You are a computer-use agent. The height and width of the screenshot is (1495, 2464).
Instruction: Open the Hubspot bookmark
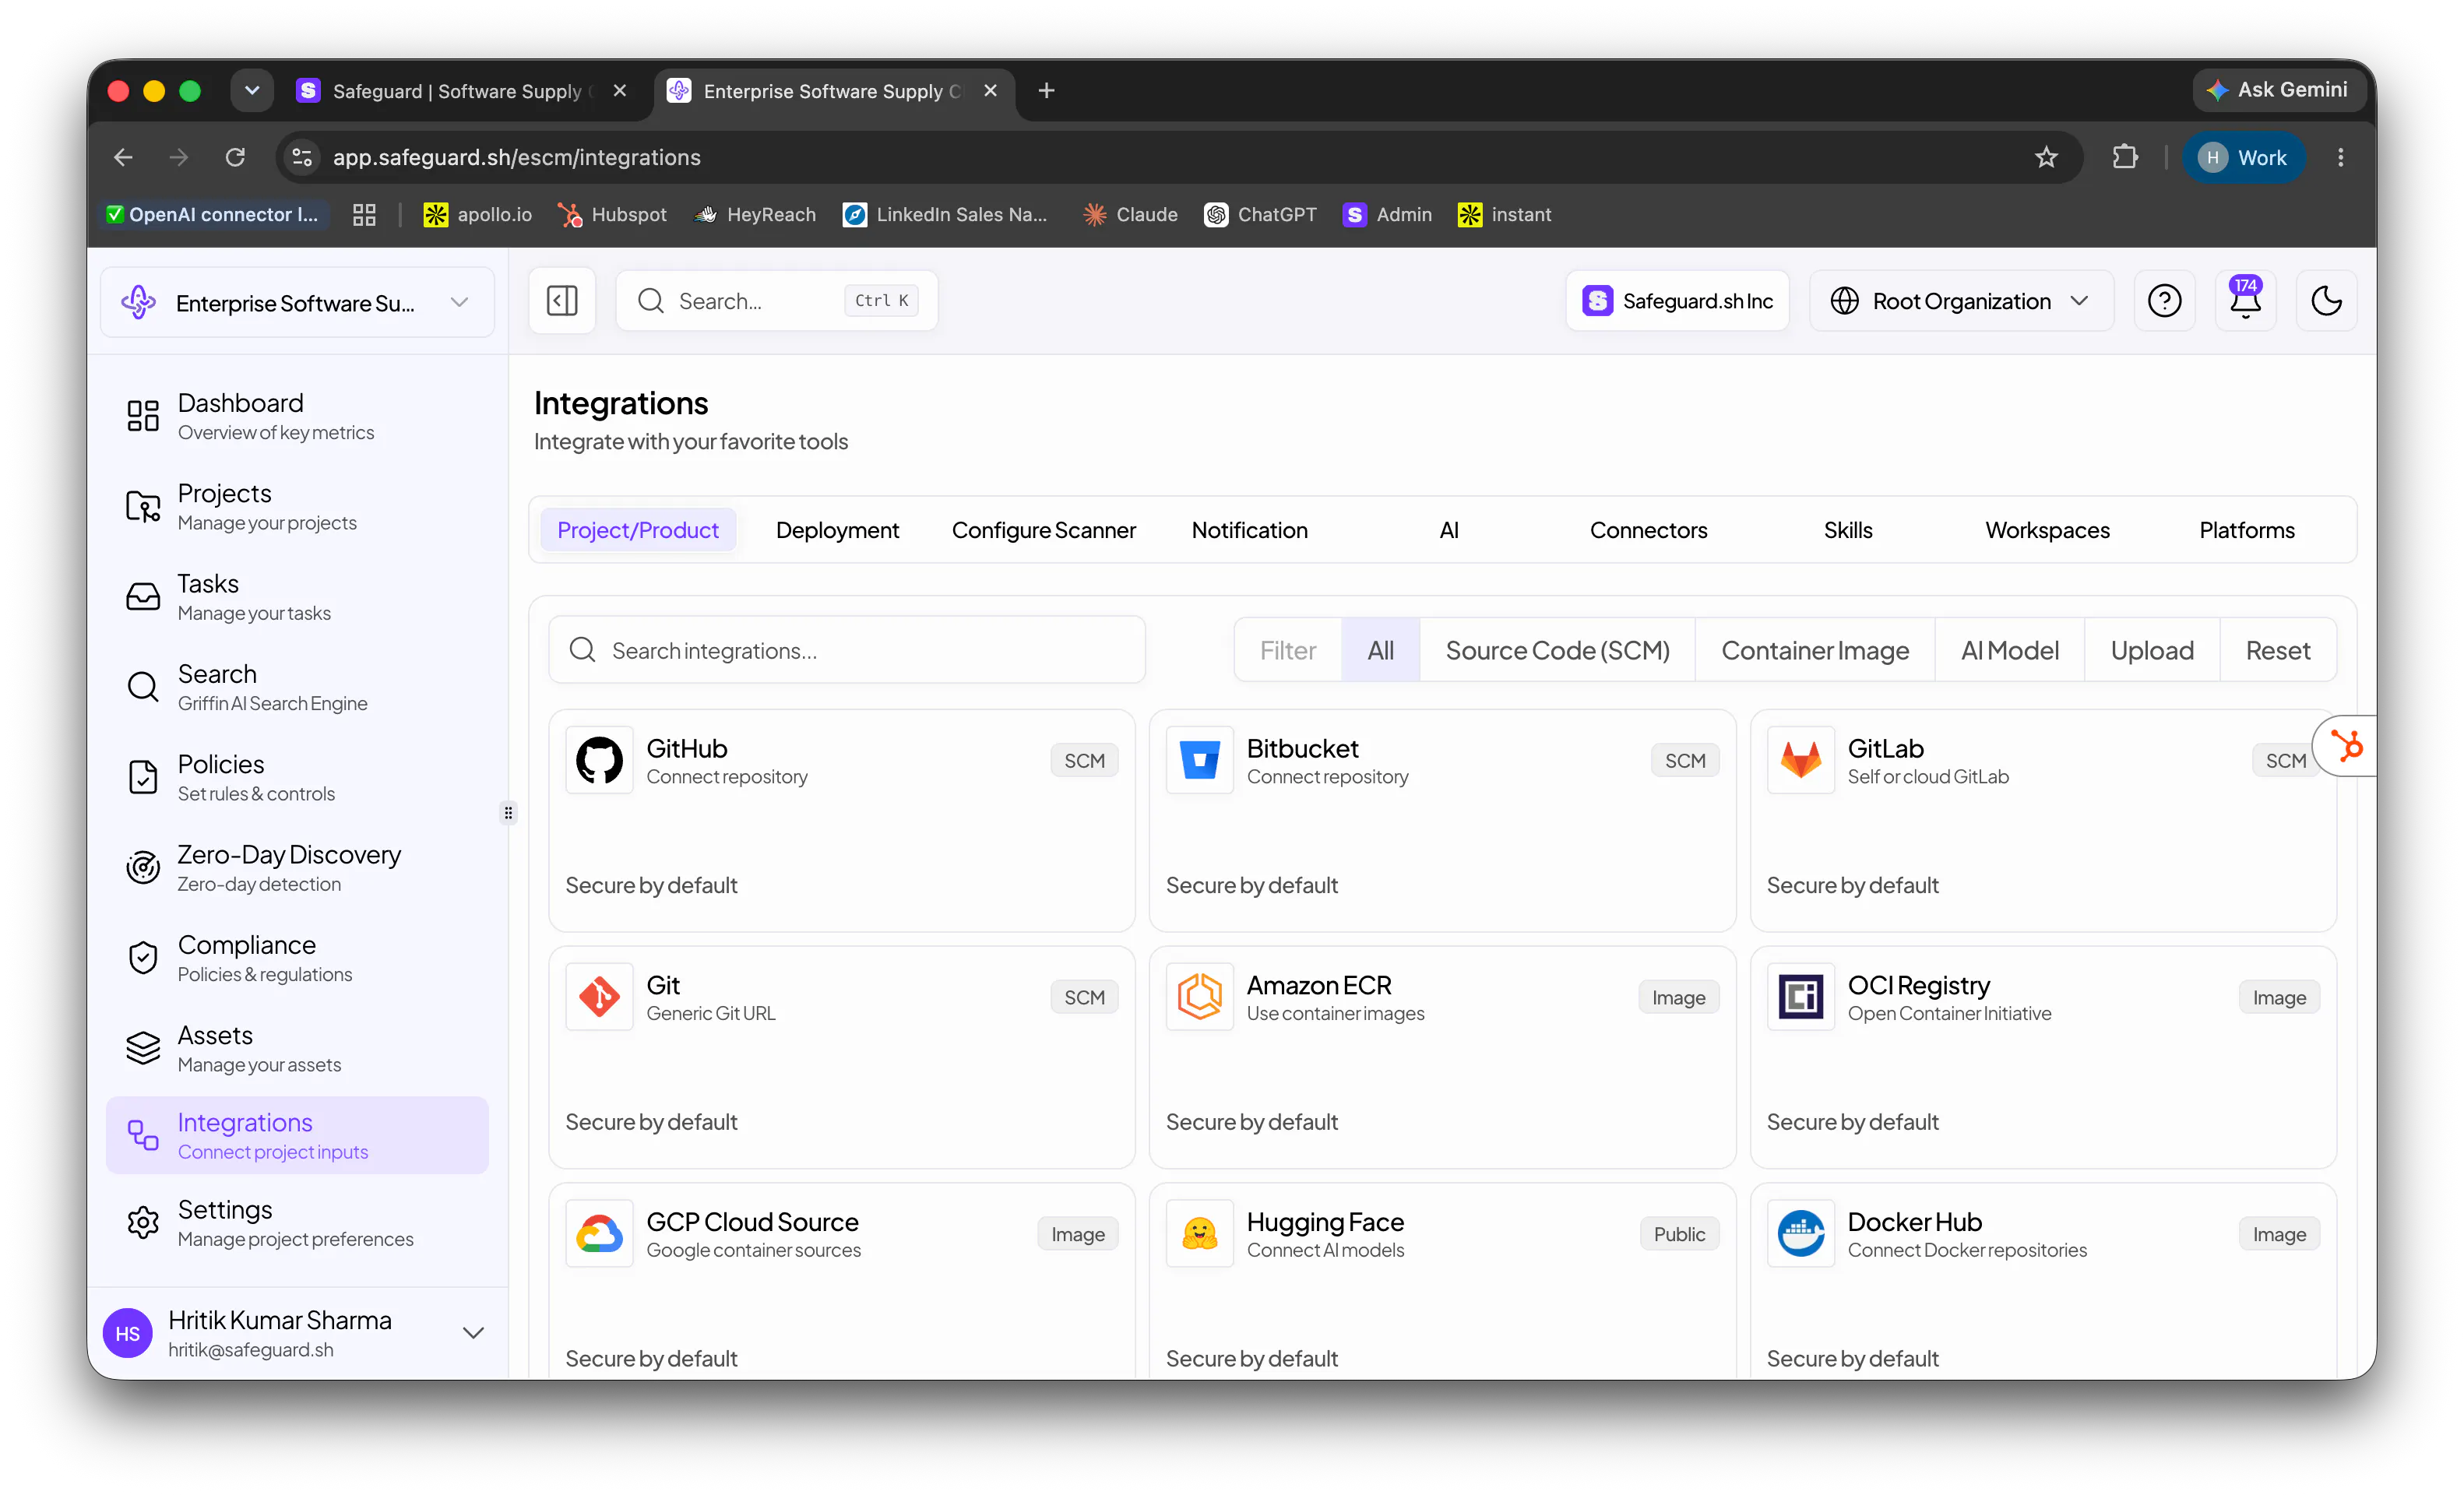[613, 215]
